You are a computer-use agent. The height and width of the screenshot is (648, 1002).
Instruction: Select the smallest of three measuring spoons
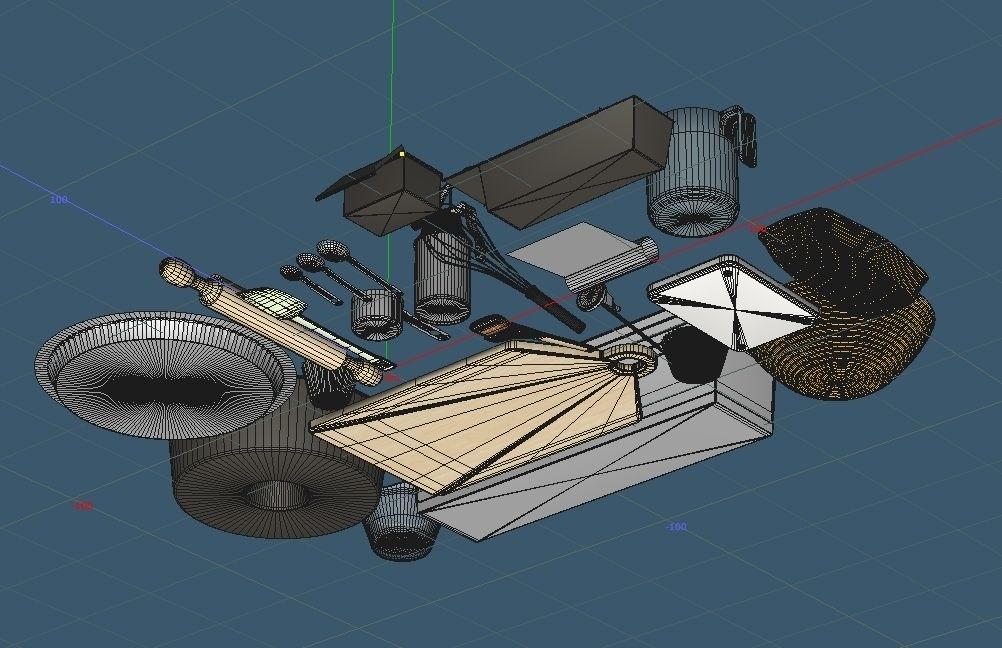(310, 284)
